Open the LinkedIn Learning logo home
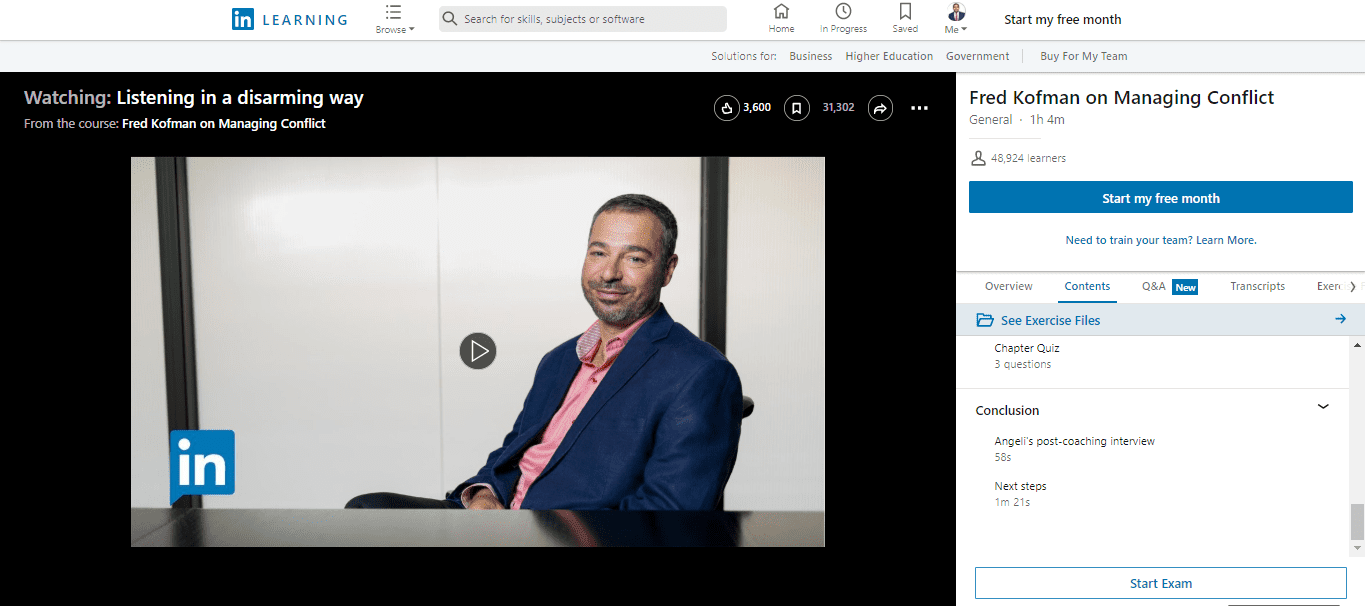Image resolution: width=1365 pixels, height=606 pixels. coord(289,19)
